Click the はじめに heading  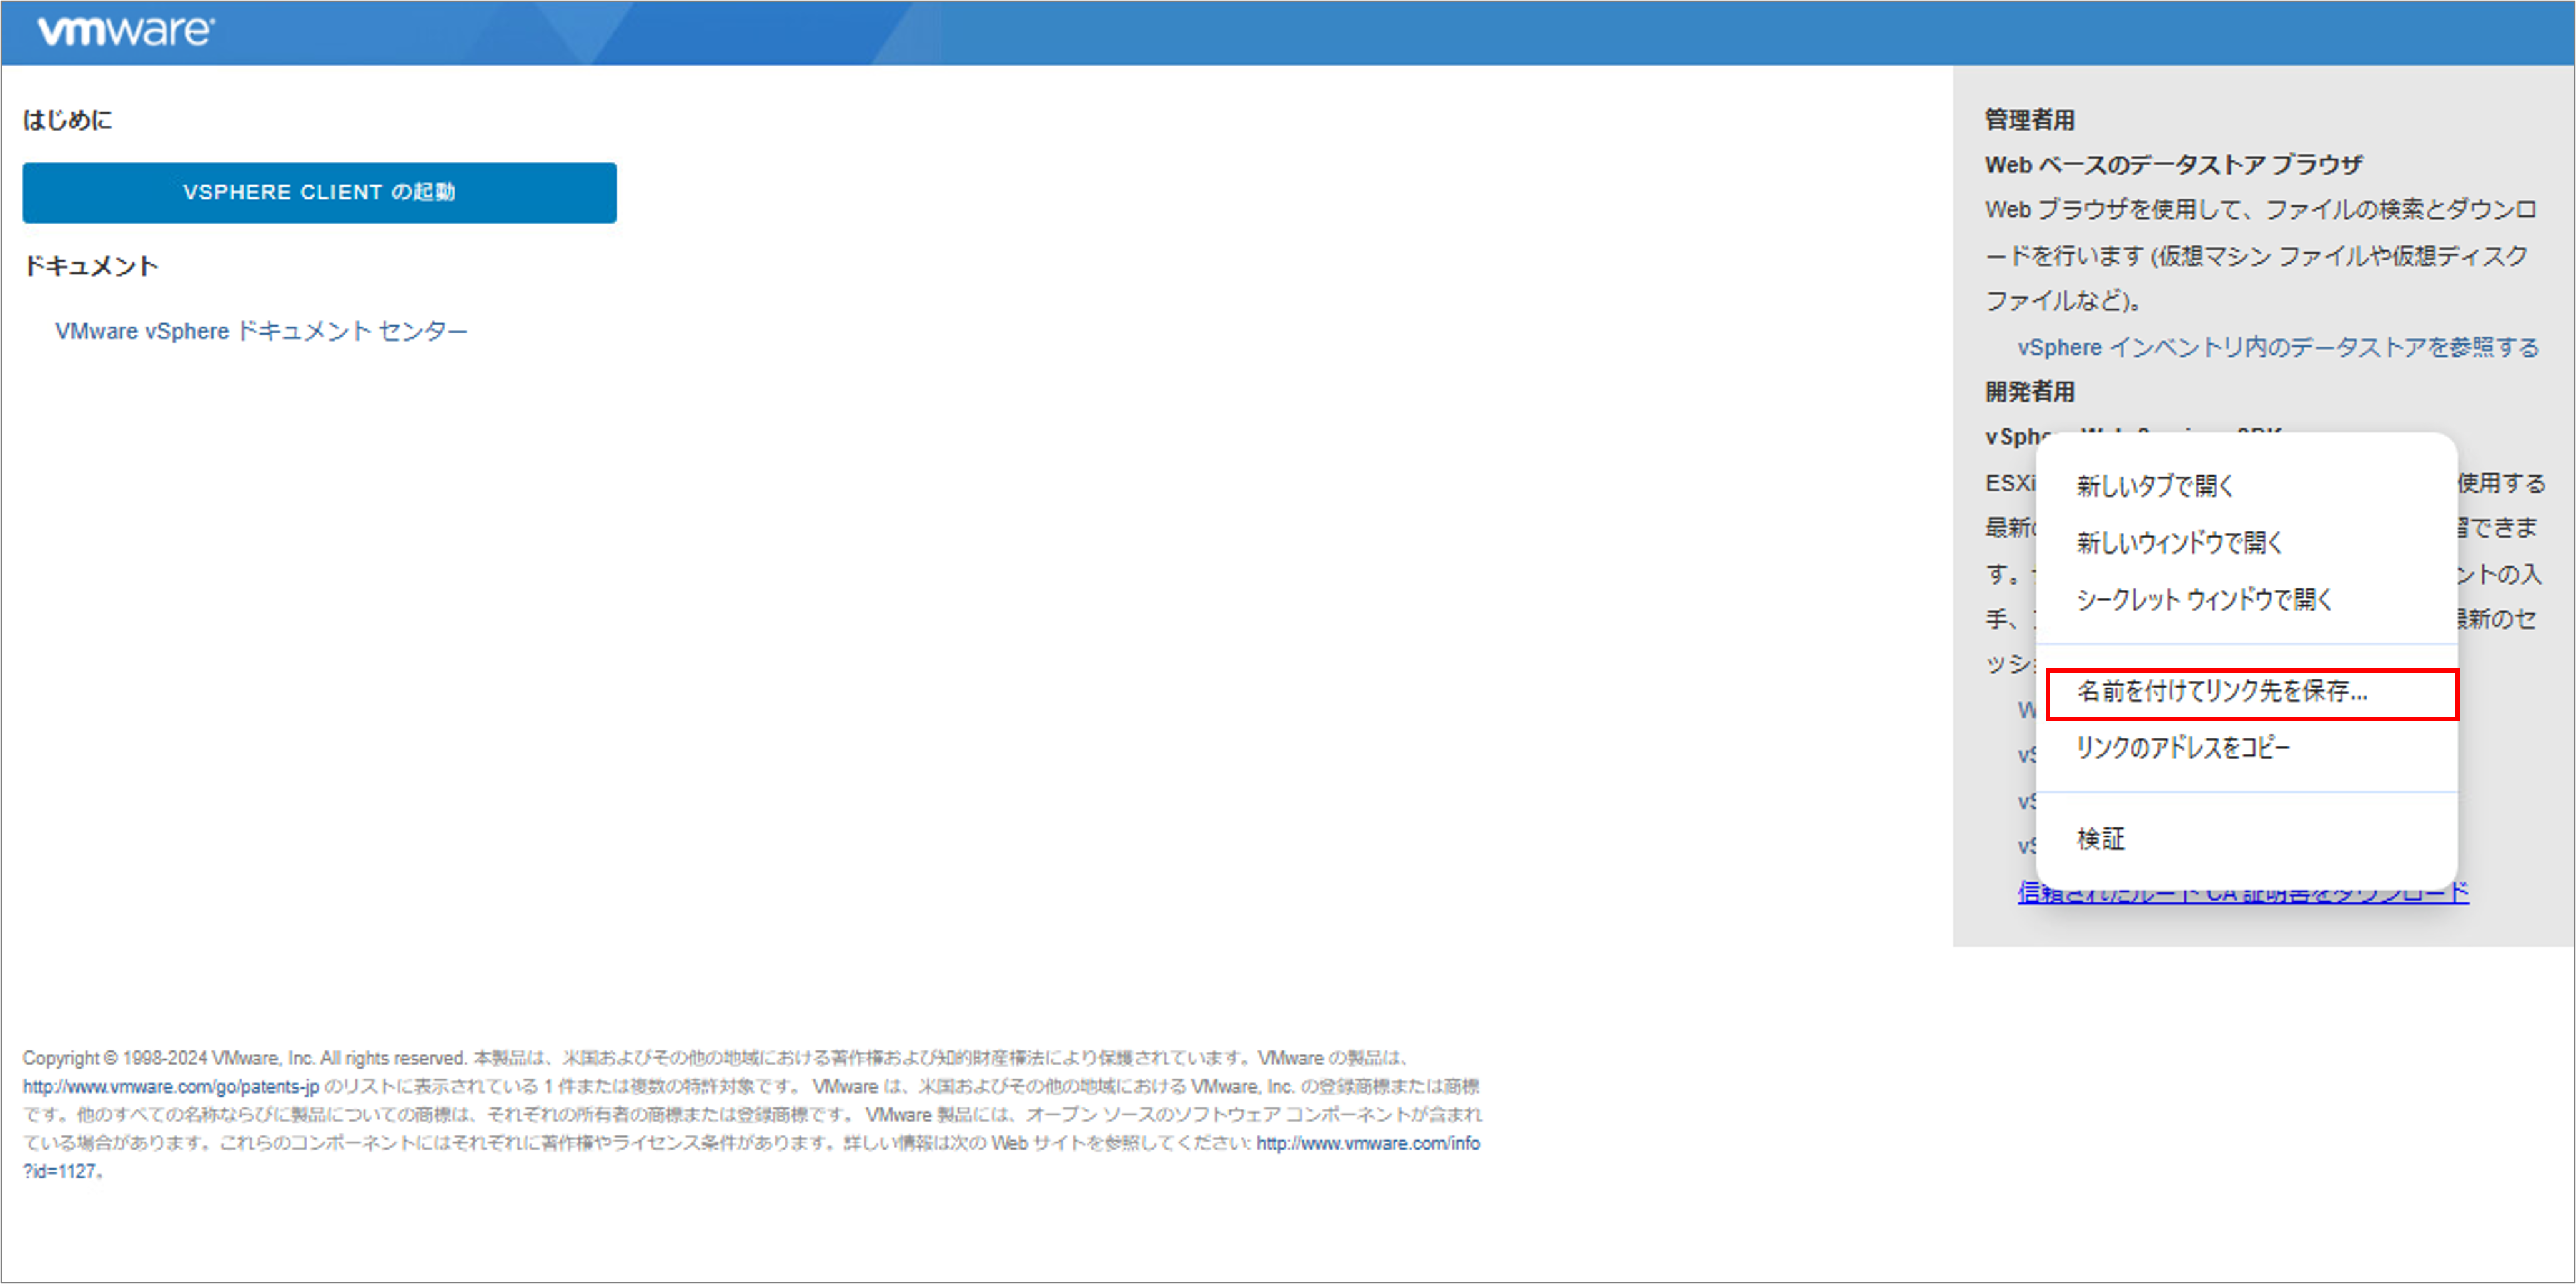click(68, 120)
